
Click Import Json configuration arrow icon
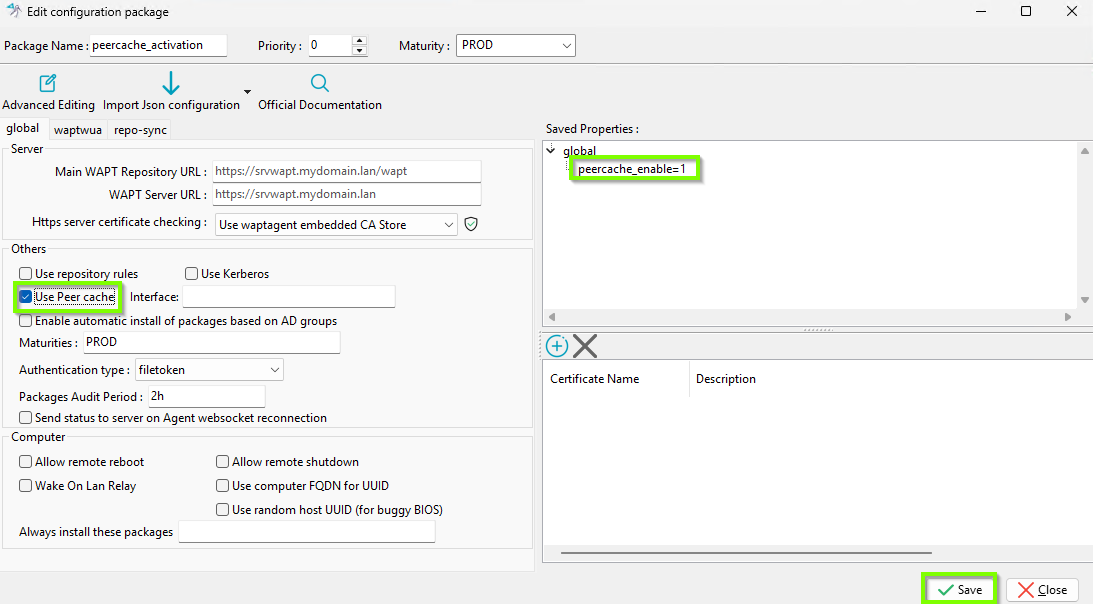tap(171, 83)
